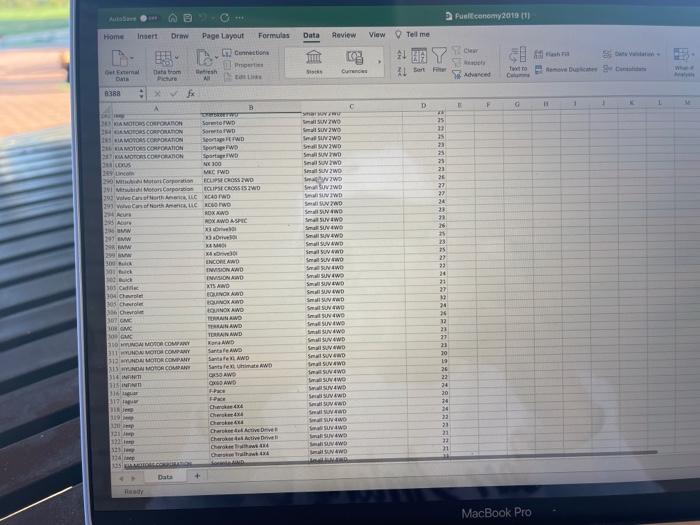Switch to the Formulas tab
Viewport: 700px width, 525px height.
[274, 35]
